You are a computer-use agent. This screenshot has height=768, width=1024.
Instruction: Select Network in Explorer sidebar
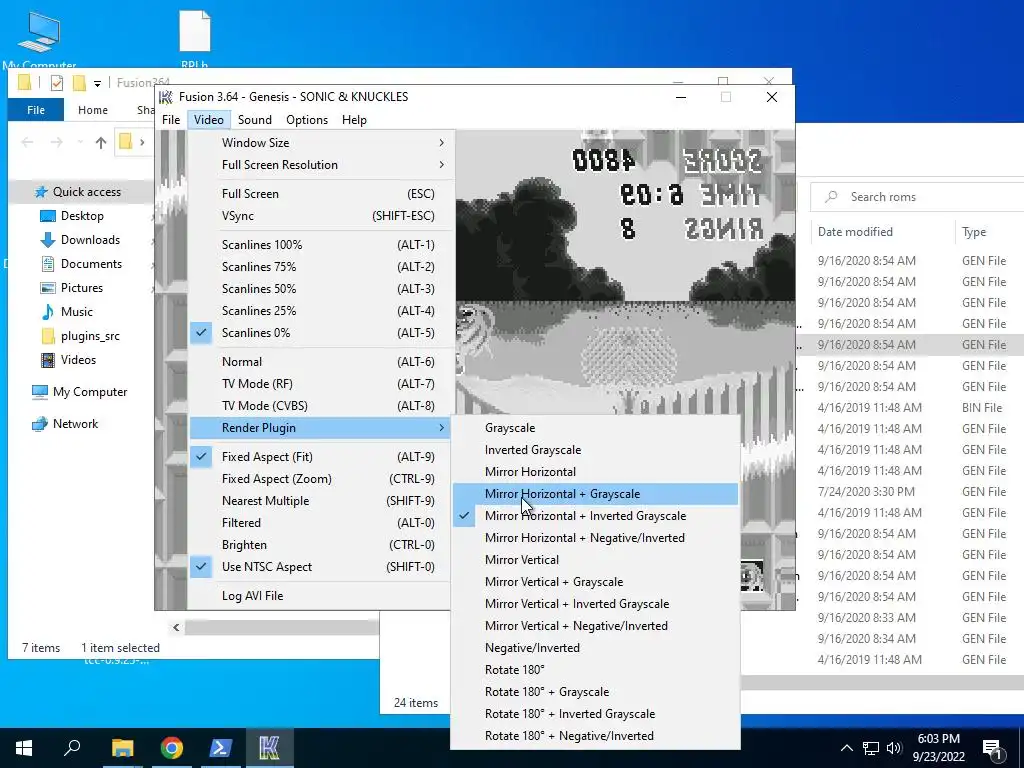[x=75, y=424]
